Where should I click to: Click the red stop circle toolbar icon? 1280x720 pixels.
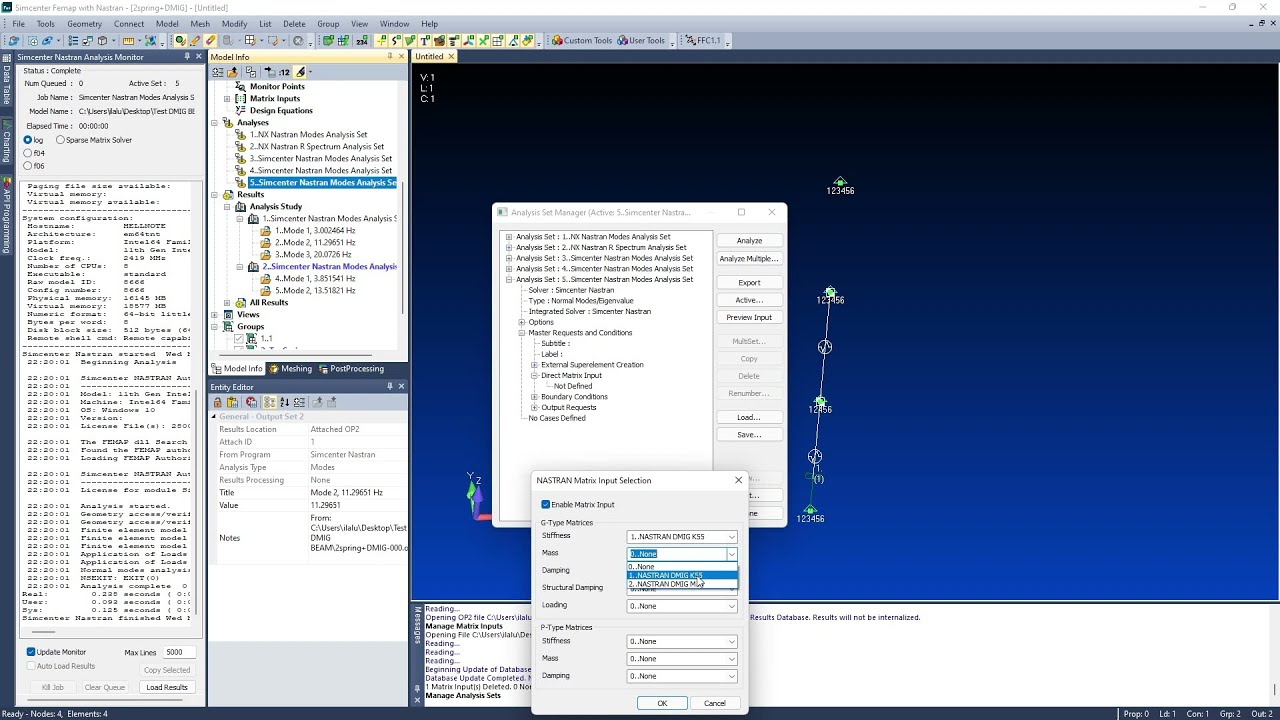tap(298, 41)
